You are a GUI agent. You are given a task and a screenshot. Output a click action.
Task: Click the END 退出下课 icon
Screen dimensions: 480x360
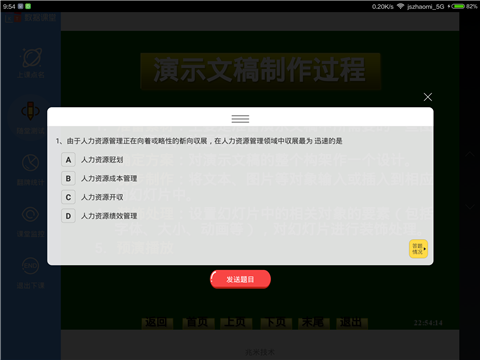coord(30,266)
